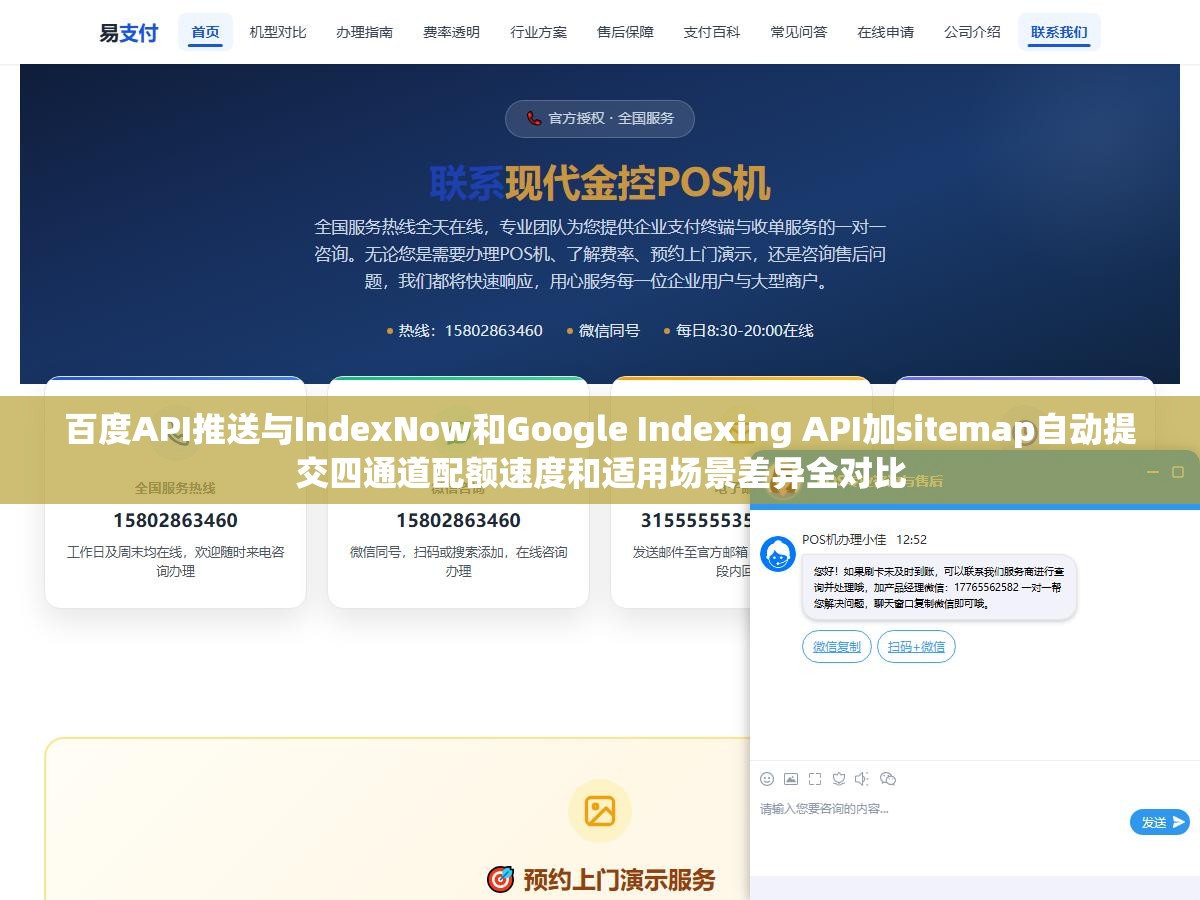Open the 售后保障 nav item
This screenshot has height=900, width=1200.
625,32
